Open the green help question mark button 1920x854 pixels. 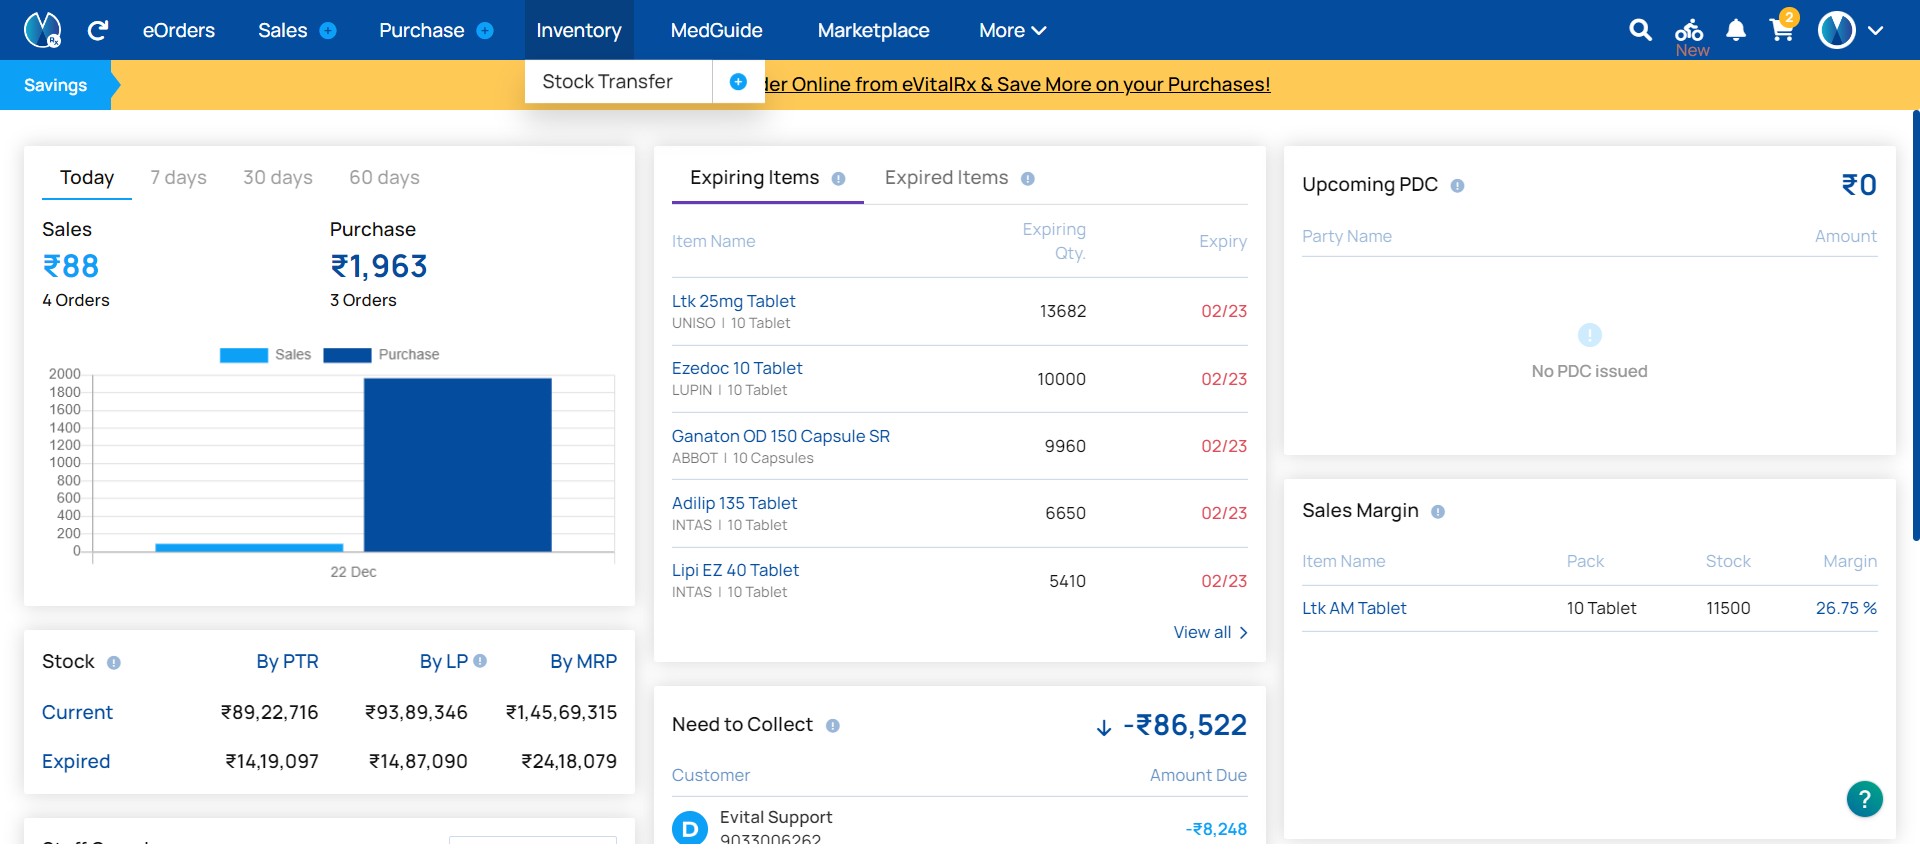pyautogui.click(x=1864, y=799)
